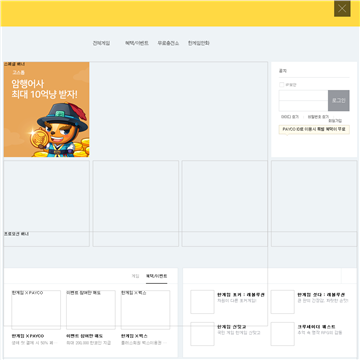Open the 회원가입 link
The width and height of the screenshot is (360, 360).
pyautogui.click(x=335, y=121)
